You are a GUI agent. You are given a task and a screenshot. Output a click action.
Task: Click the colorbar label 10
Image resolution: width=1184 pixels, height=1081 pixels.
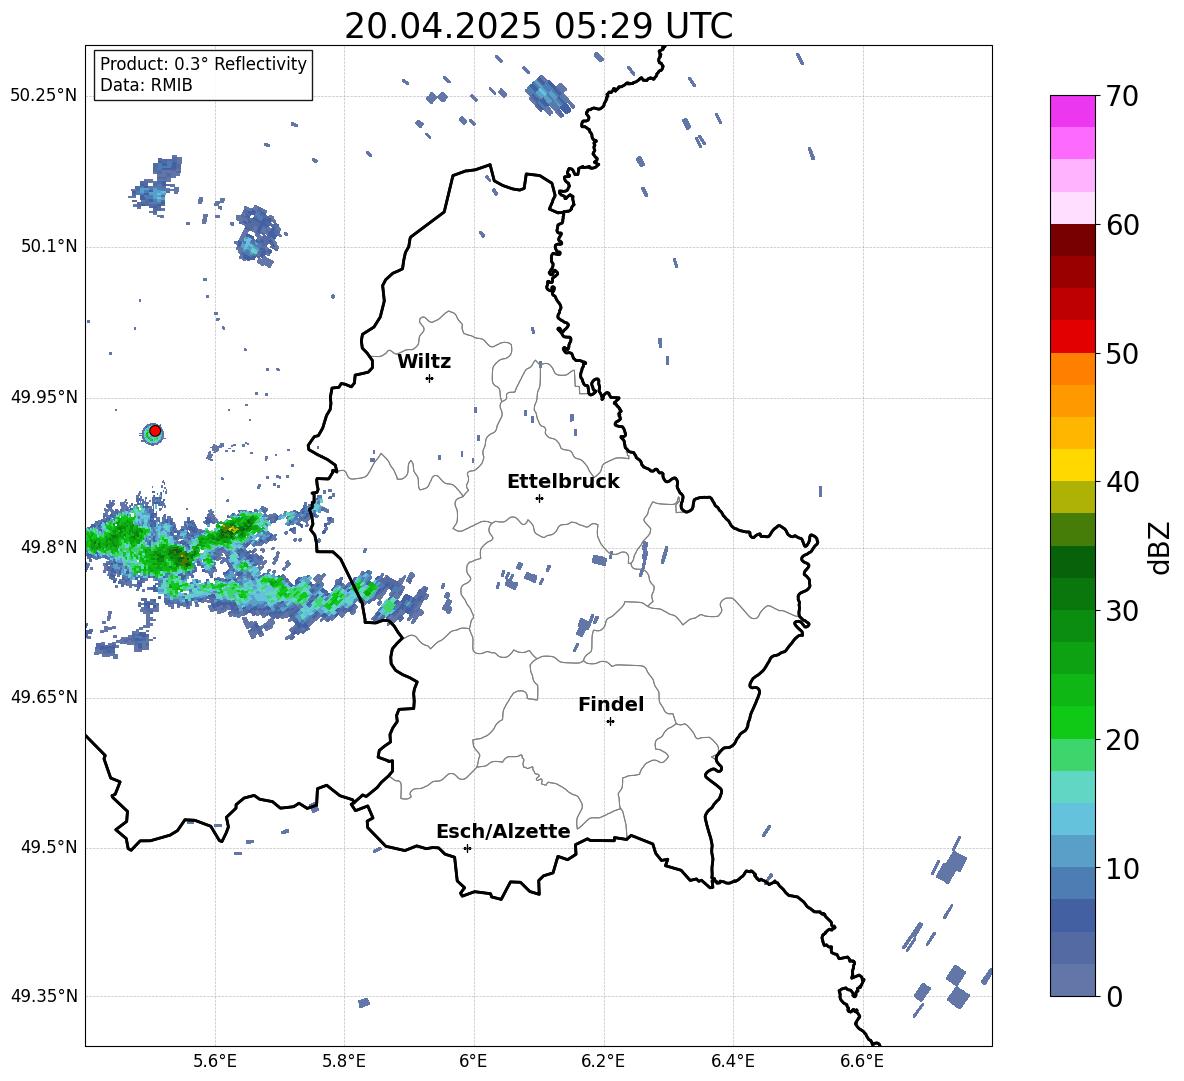tap(1122, 869)
